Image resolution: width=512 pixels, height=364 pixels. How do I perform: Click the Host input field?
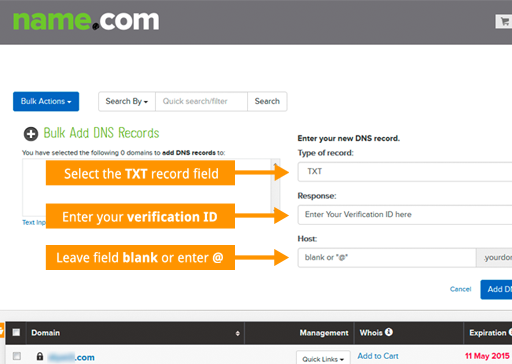(x=387, y=258)
